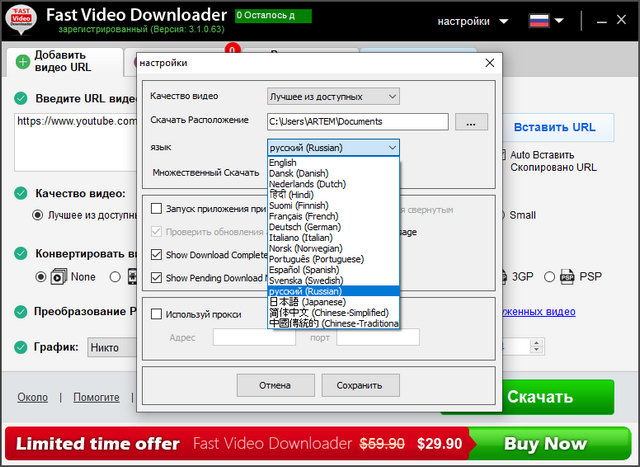Click the Сохранить button
This screenshot has height=467, width=640.
pos(359,385)
